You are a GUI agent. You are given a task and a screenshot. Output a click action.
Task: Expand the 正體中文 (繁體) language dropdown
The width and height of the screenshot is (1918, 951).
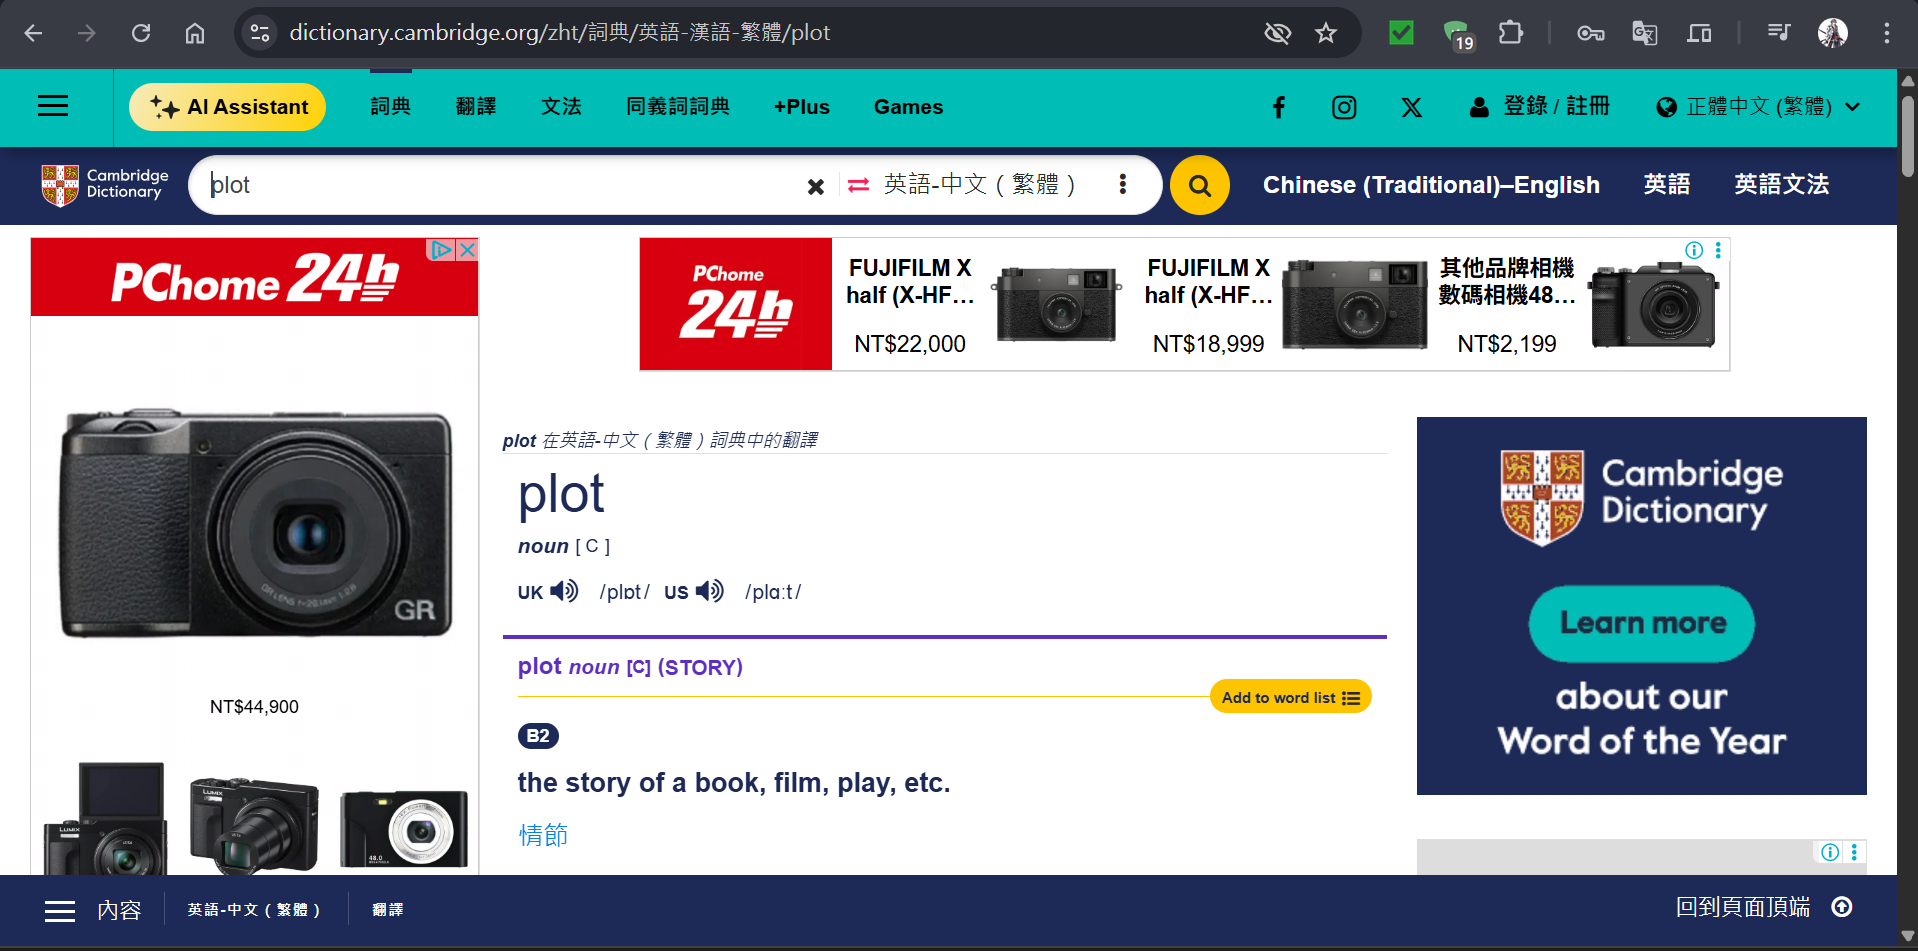pyautogui.click(x=1760, y=107)
